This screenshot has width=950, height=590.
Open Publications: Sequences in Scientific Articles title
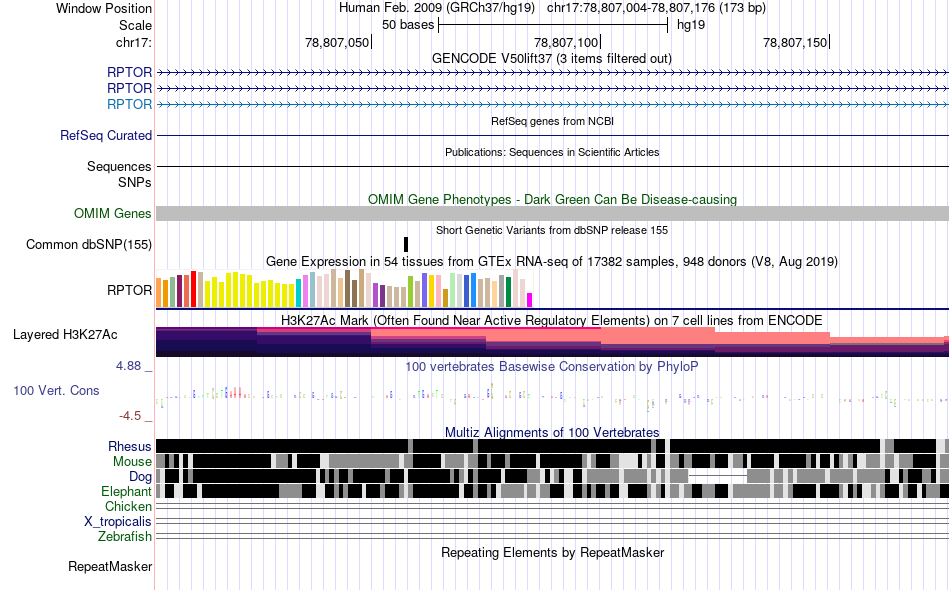point(552,152)
